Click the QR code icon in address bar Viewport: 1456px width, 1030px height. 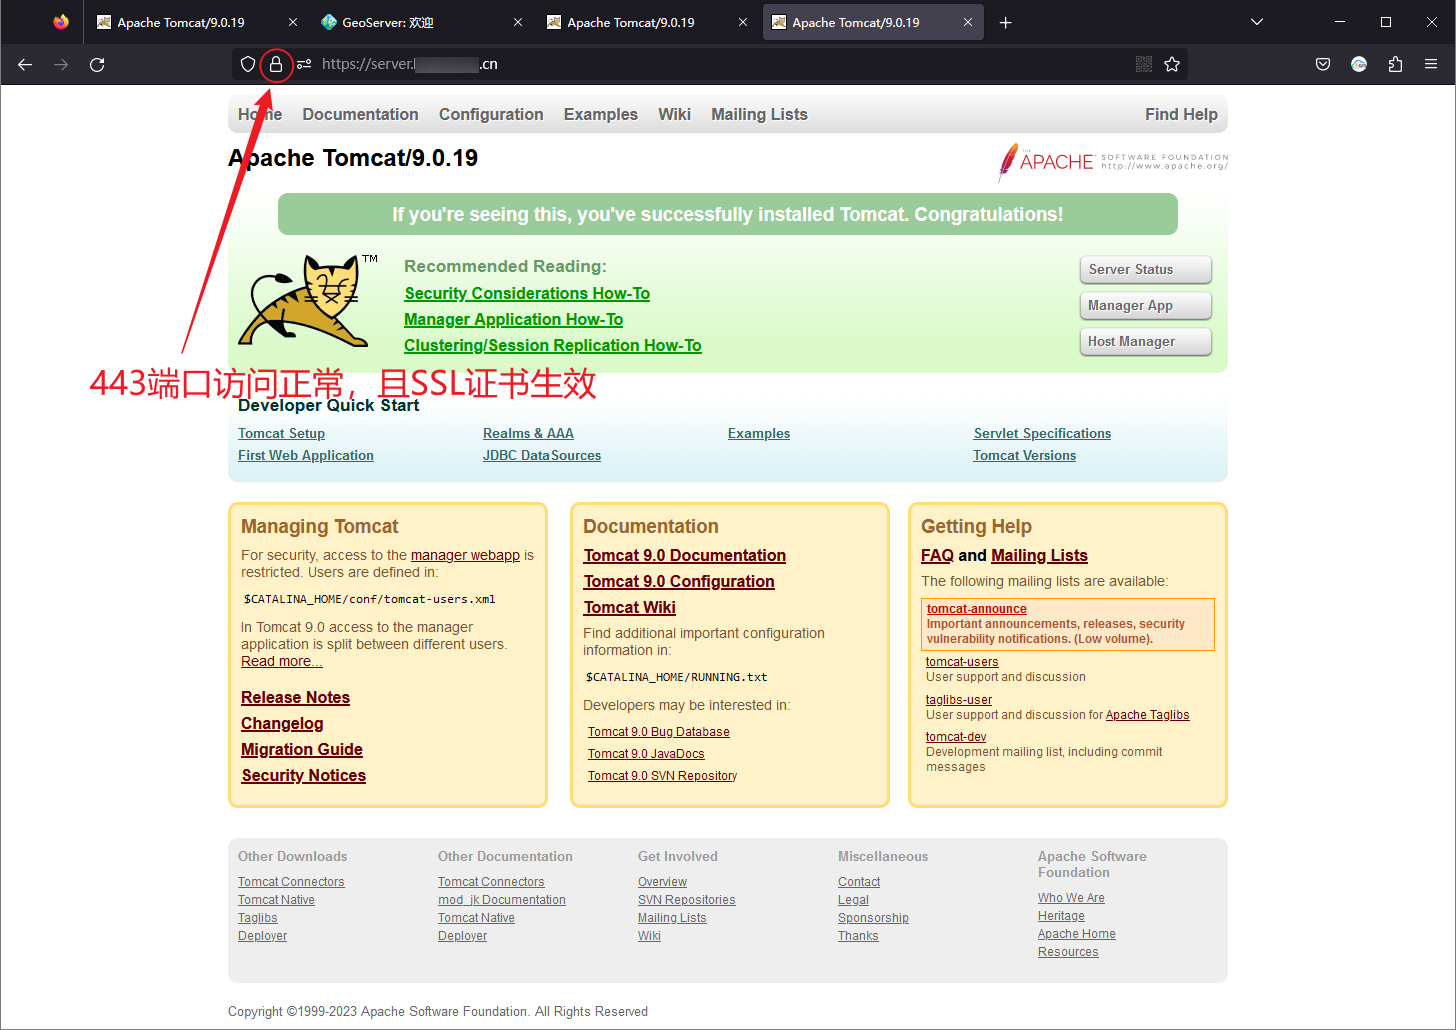1144,64
